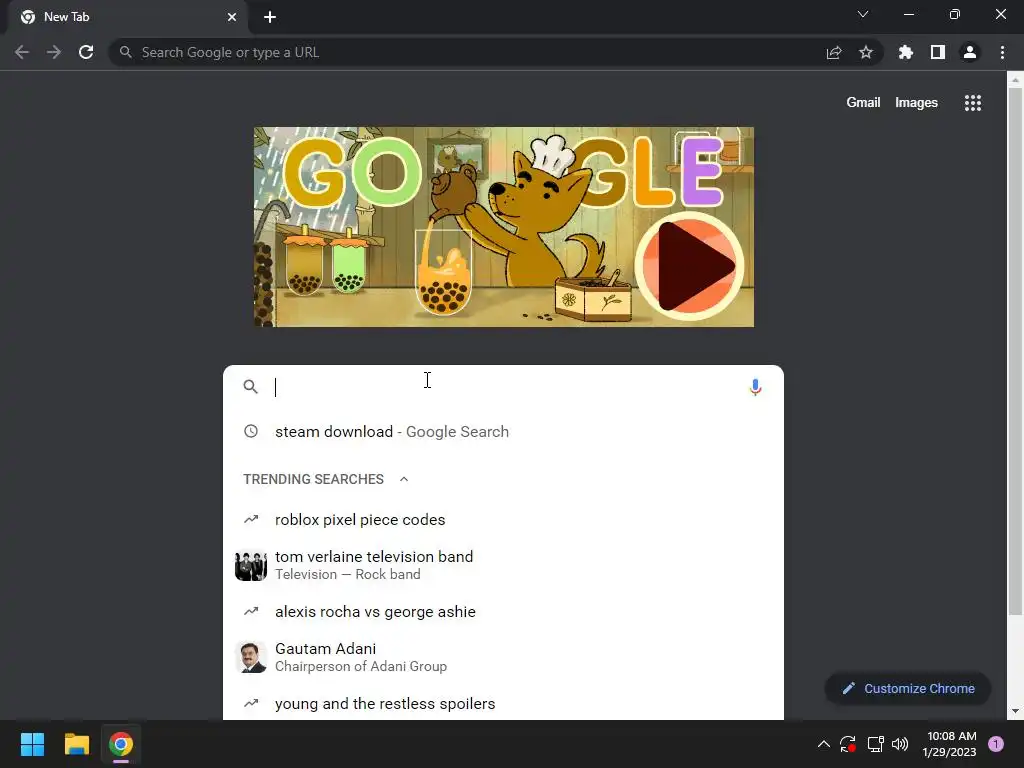Share this page icon in address bar
This screenshot has width=1024, height=768.
tap(834, 52)
